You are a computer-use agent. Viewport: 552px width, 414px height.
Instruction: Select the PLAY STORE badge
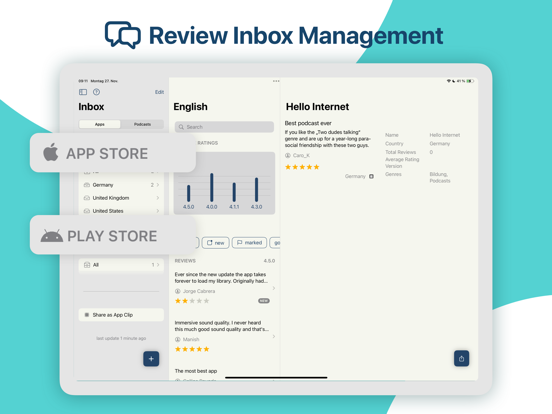[113, 235]
